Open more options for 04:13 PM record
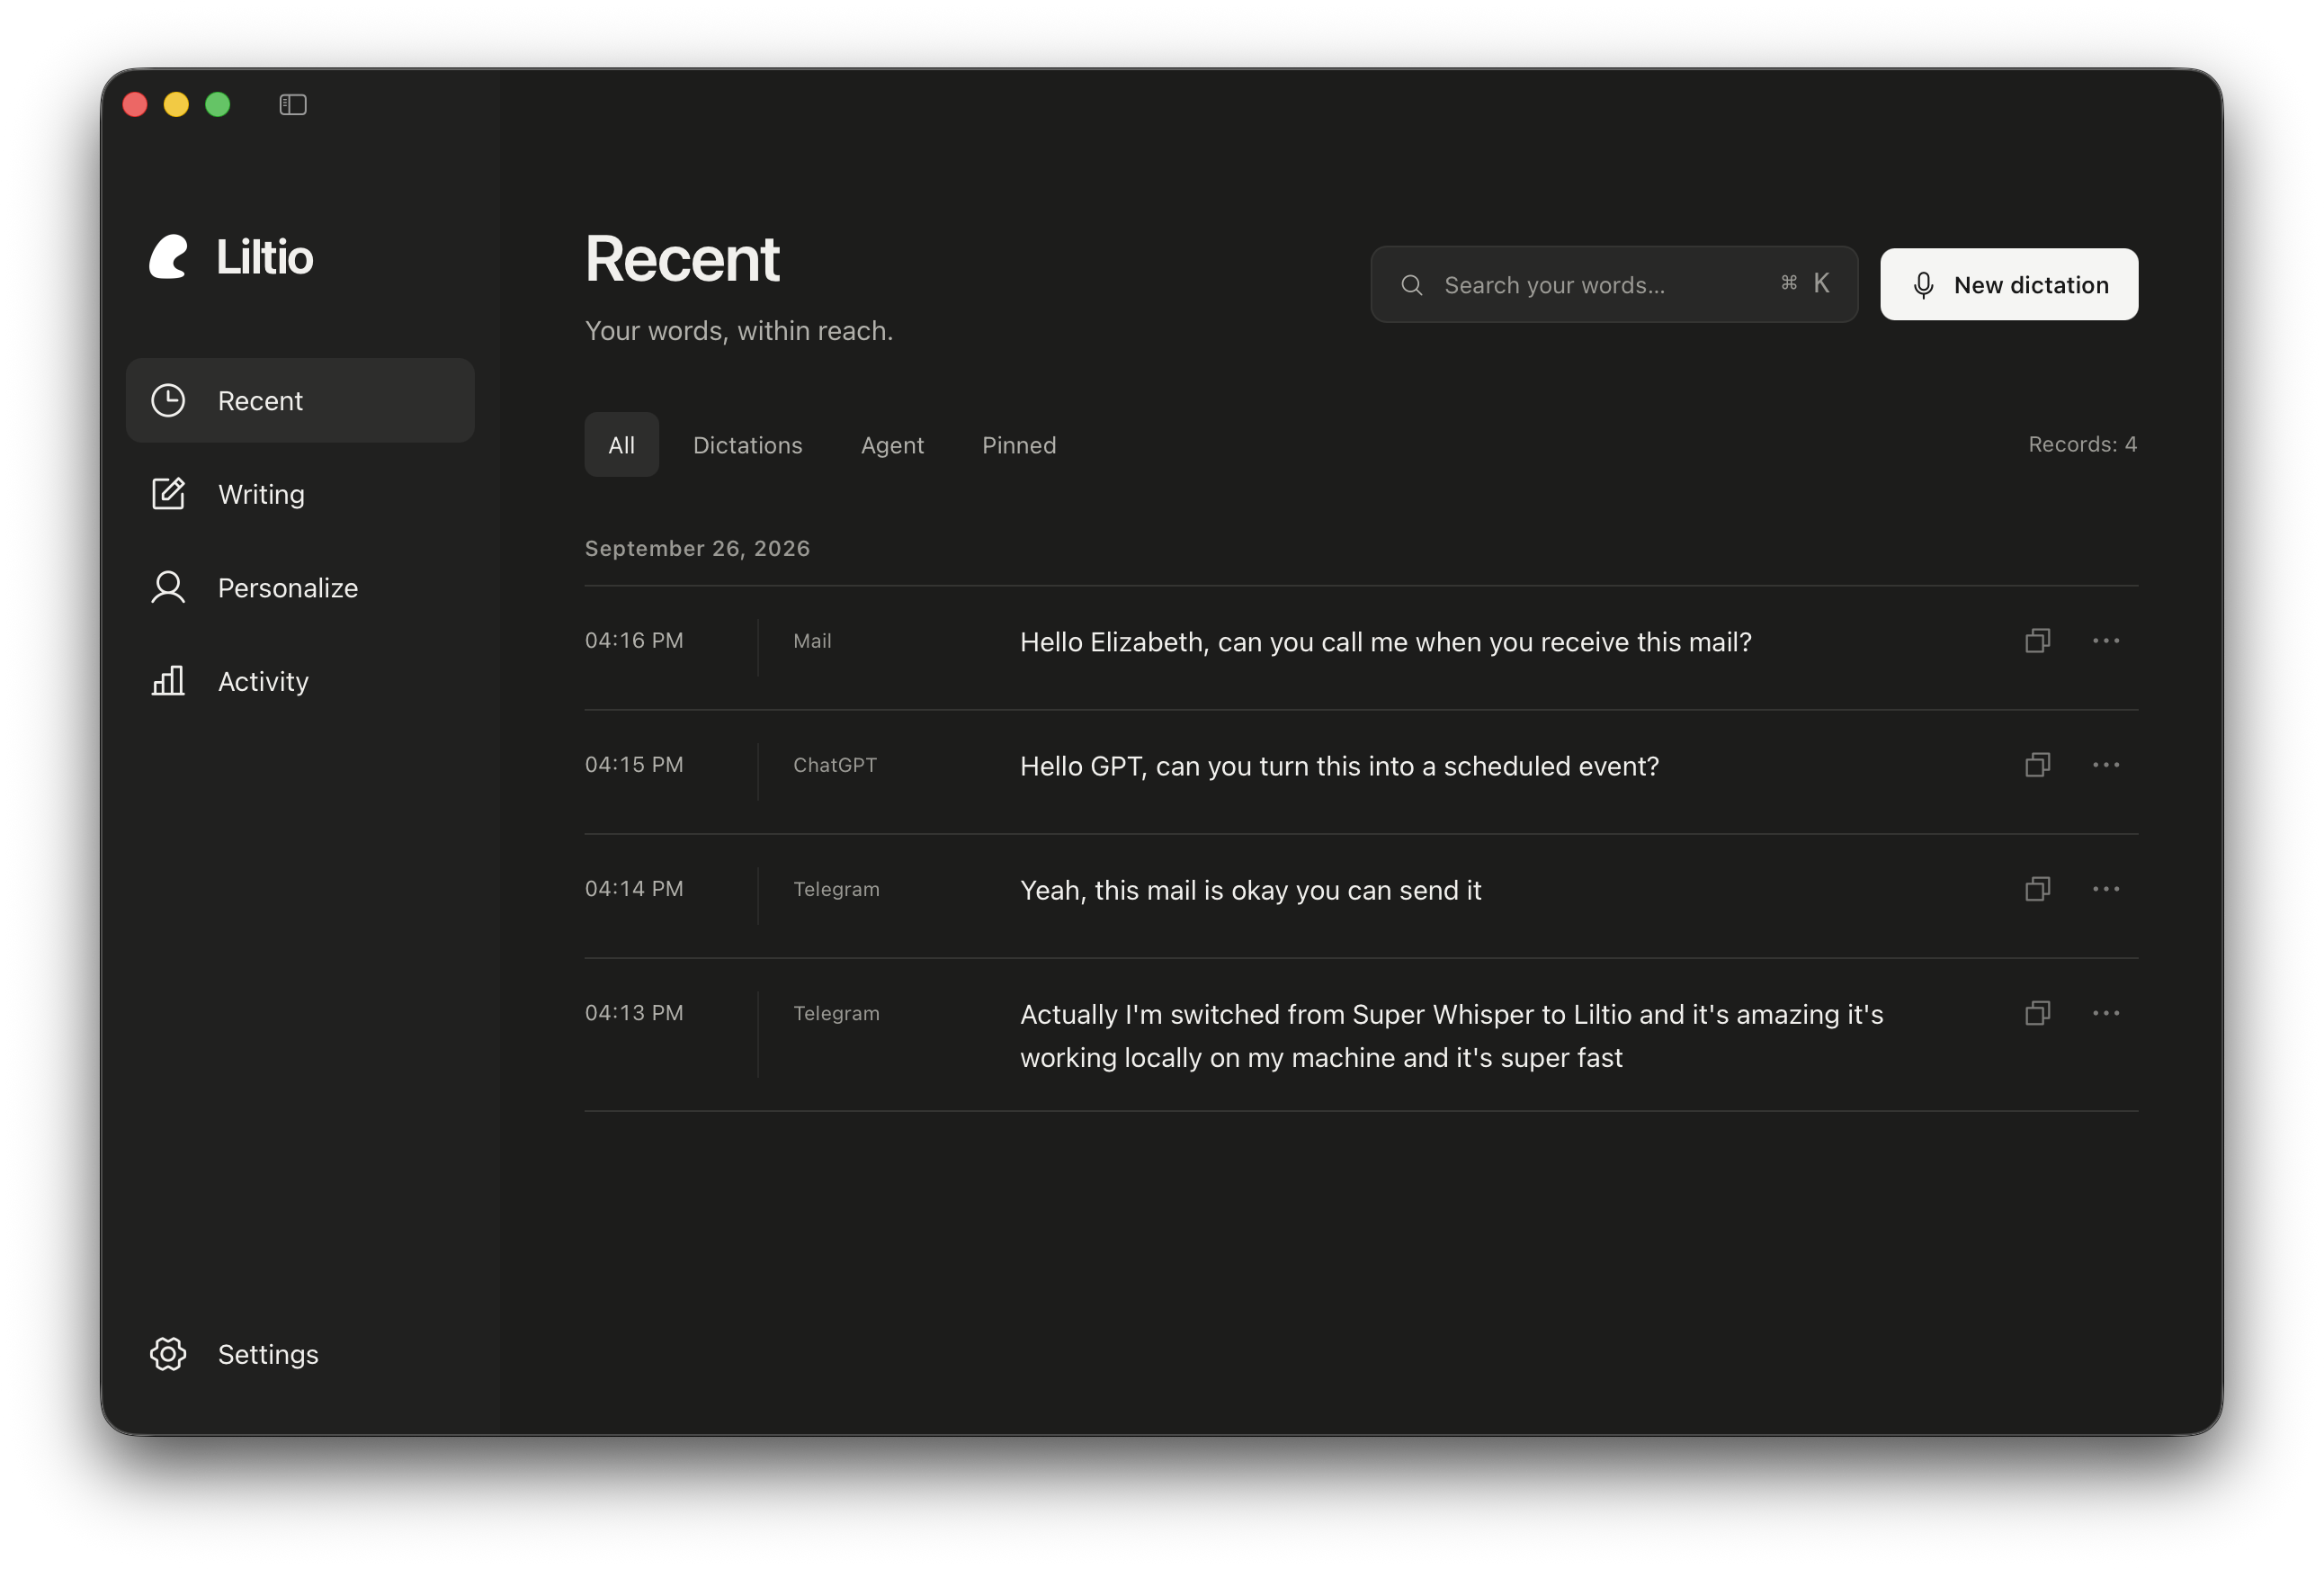The width and height of the screenshot is (2324, 1569). point(2105,1012)
